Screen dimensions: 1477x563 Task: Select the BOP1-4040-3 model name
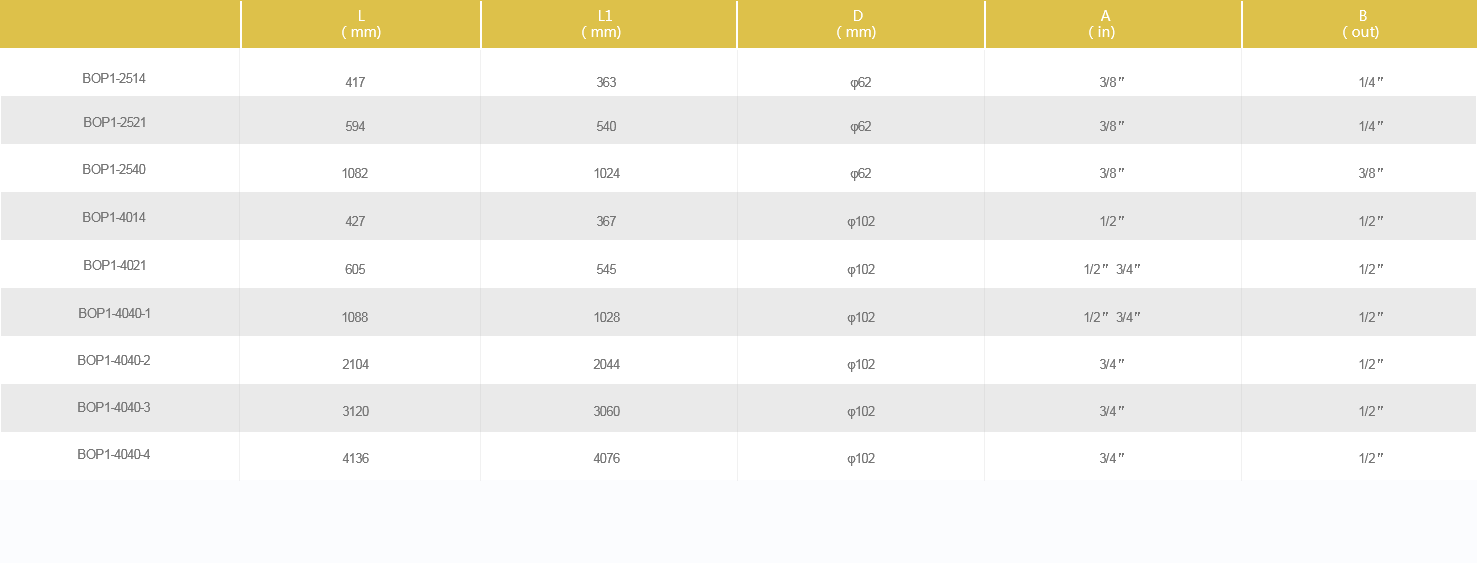[x=114, y=408]
